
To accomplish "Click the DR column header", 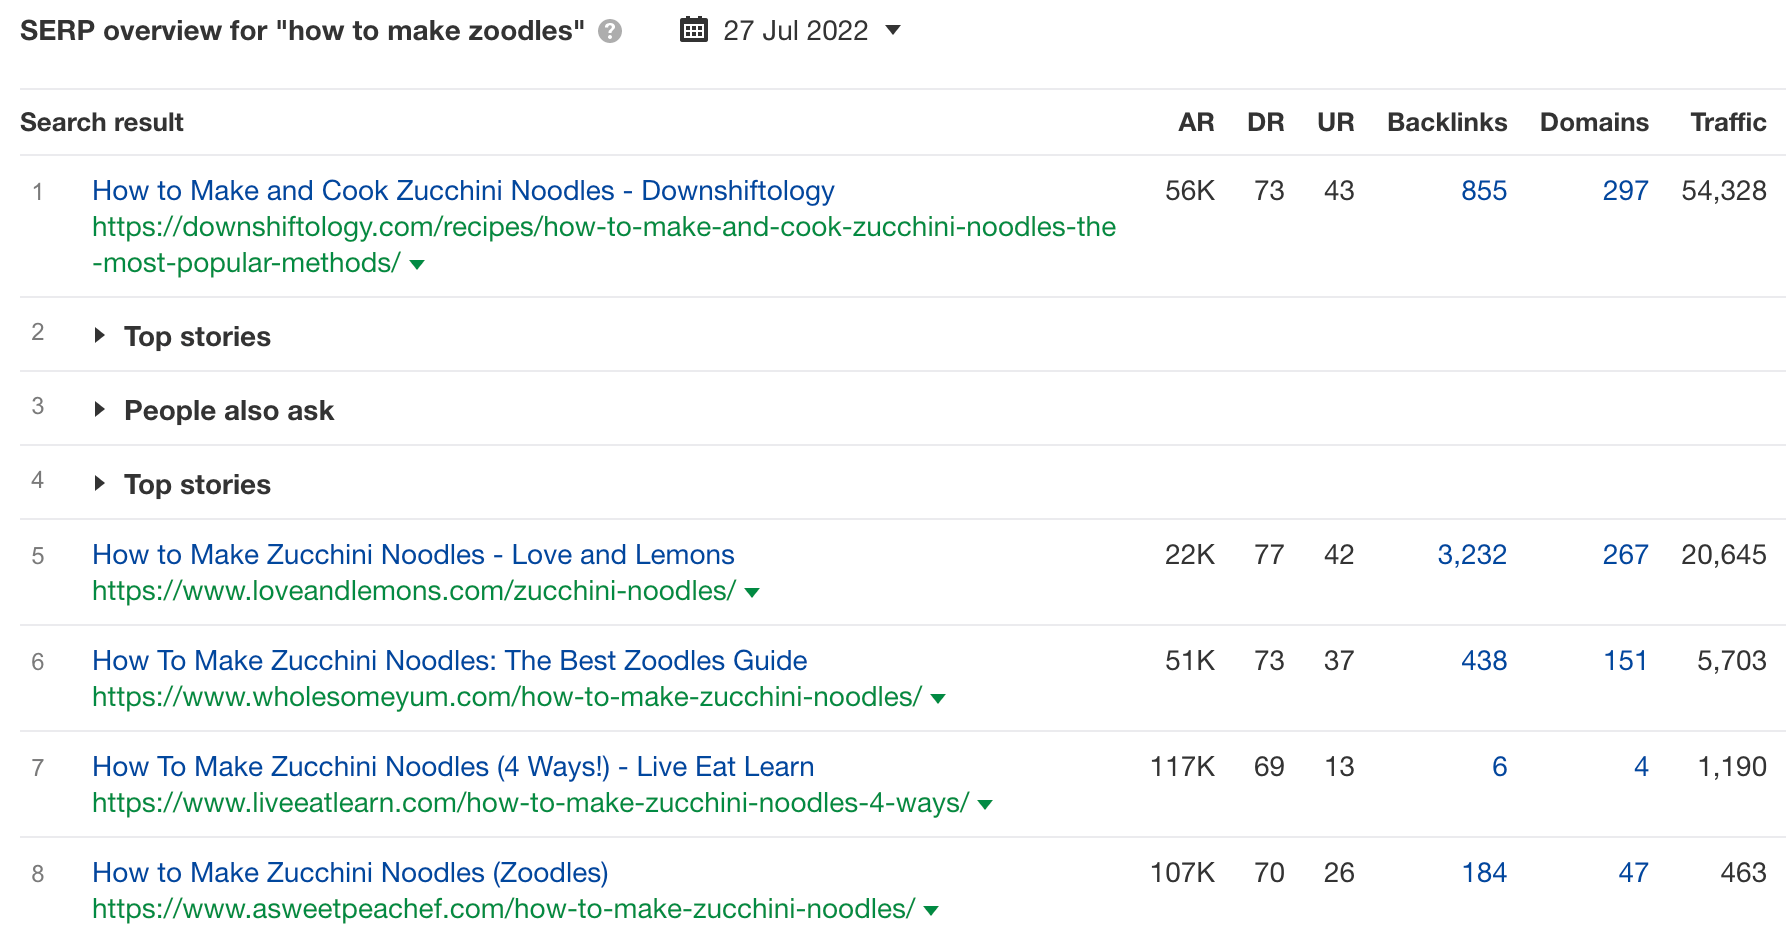I will pos(1265,122).
